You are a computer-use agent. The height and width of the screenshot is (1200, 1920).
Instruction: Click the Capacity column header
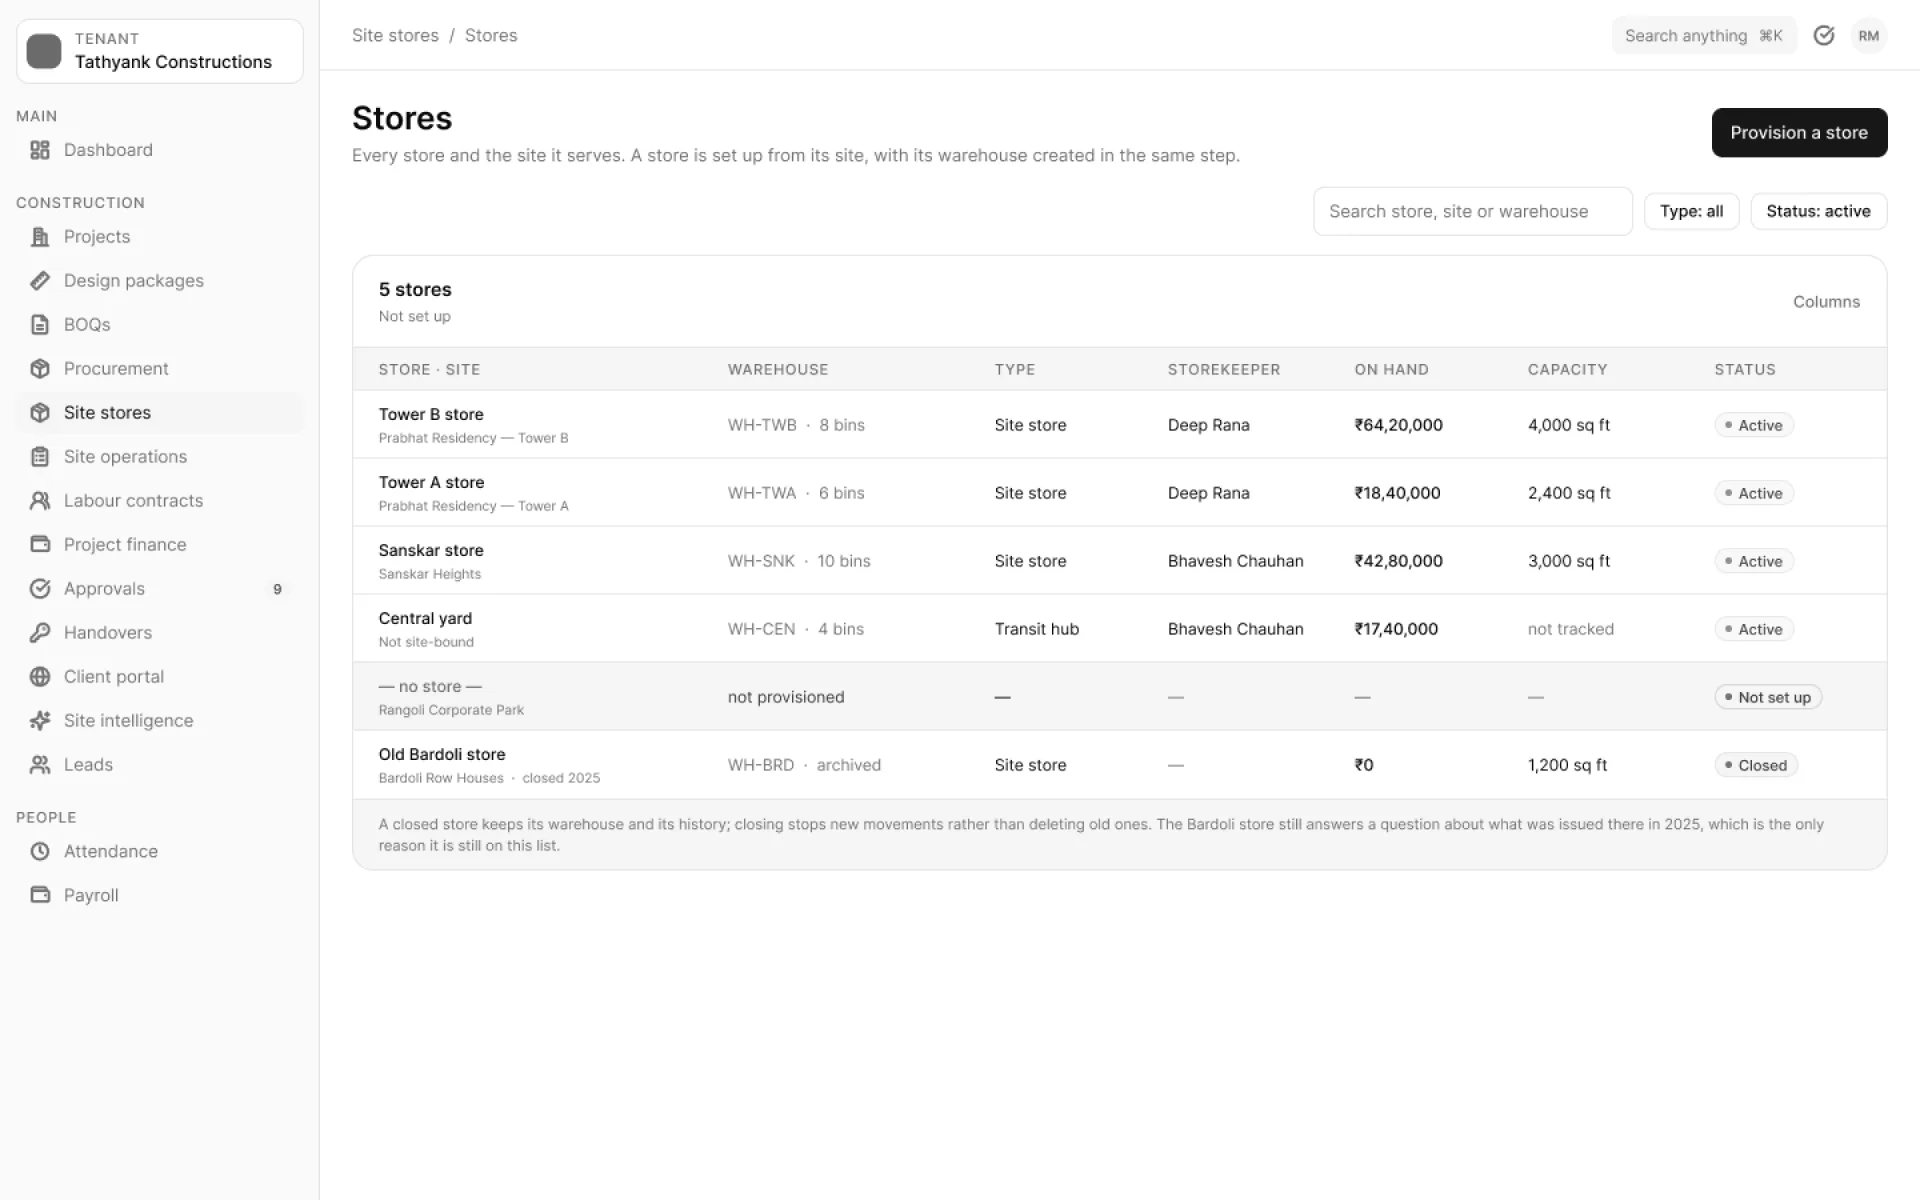click(1567, 370)
